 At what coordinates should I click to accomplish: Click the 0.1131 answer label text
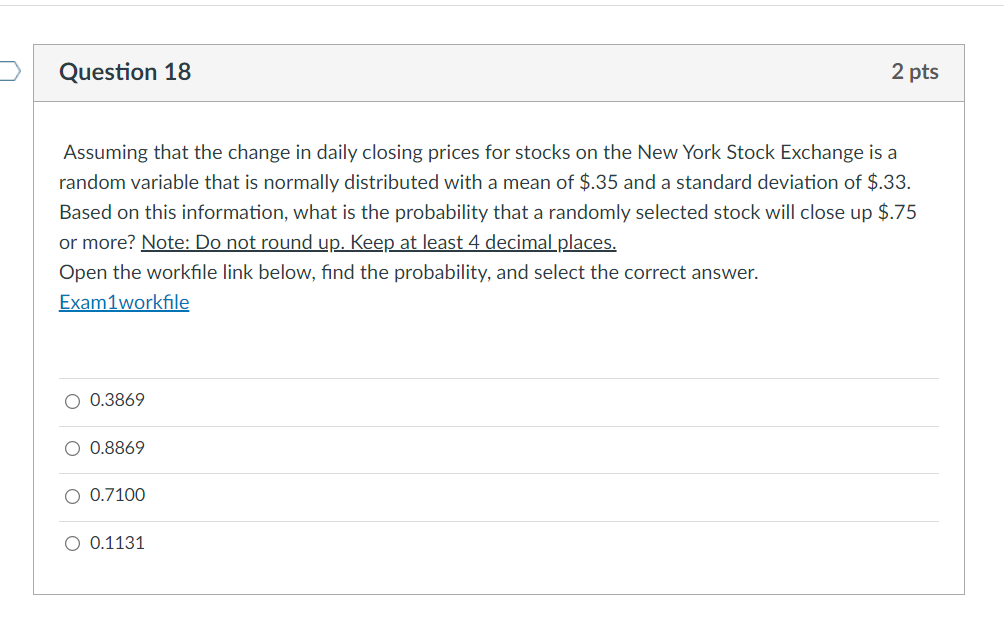click(117, 543)
